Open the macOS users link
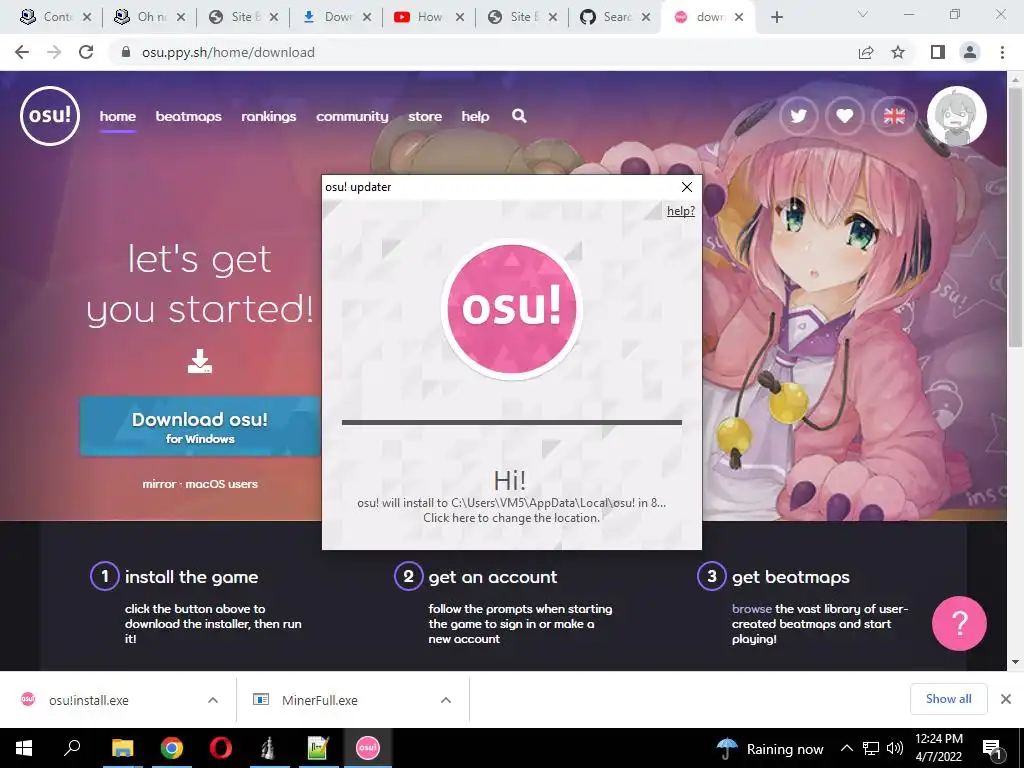The image size is (1024, 768). (221, 484)
